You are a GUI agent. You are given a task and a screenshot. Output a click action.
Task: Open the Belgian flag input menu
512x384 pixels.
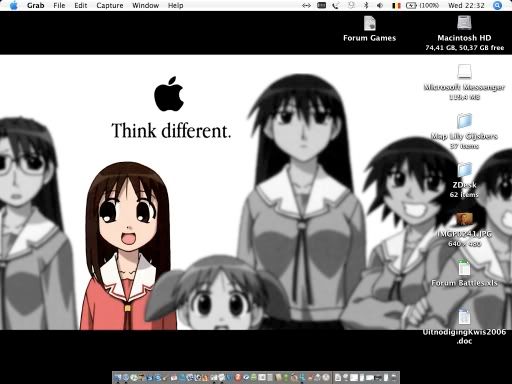(396, 5)
